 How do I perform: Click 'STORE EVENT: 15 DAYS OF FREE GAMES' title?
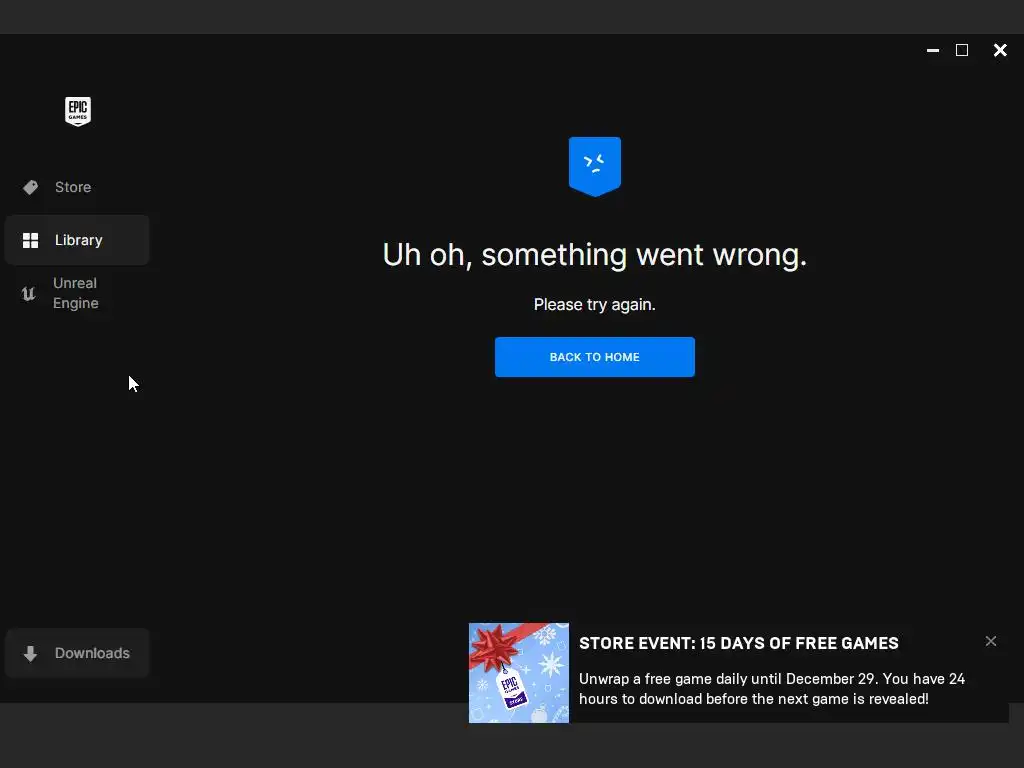(x=739, y=643)
